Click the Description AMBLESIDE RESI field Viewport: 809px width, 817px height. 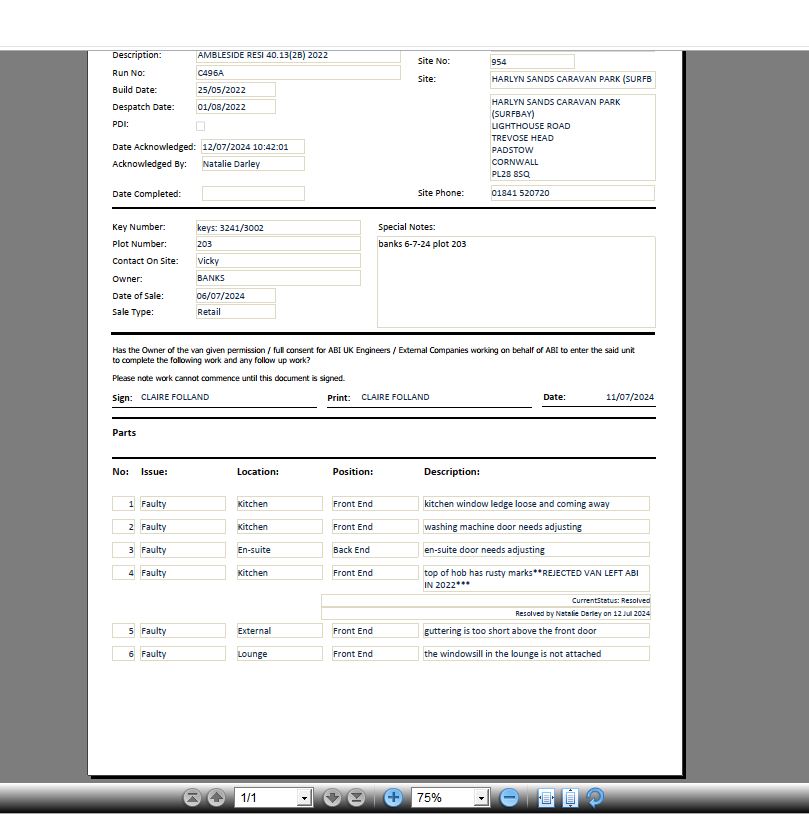pos(298,55)
